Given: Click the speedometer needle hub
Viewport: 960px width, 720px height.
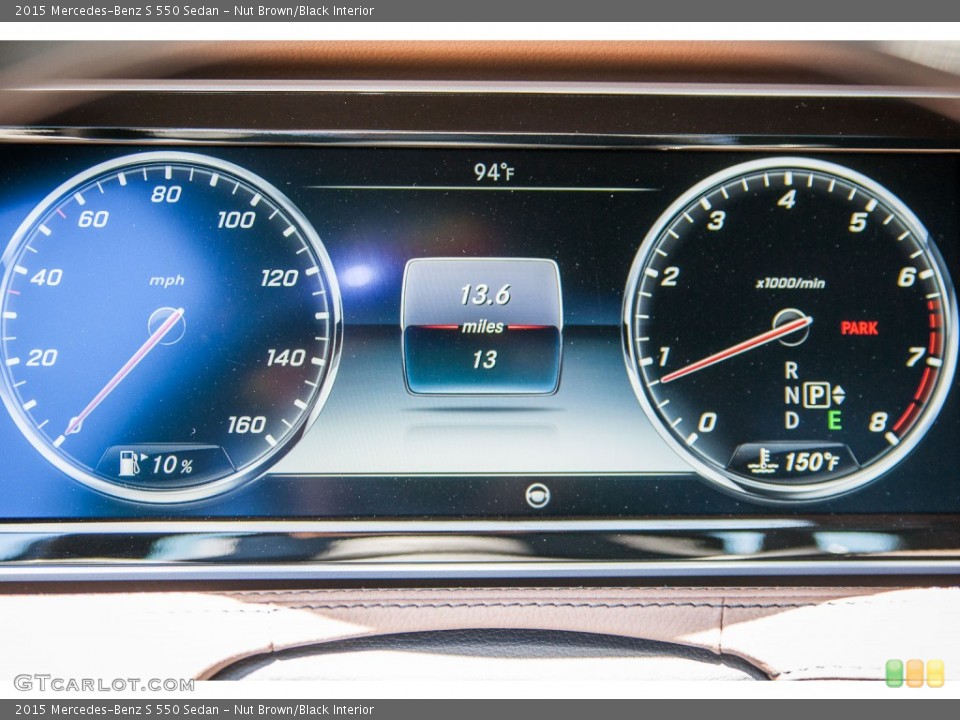Looking at the screenshot, I should [167, 325].
